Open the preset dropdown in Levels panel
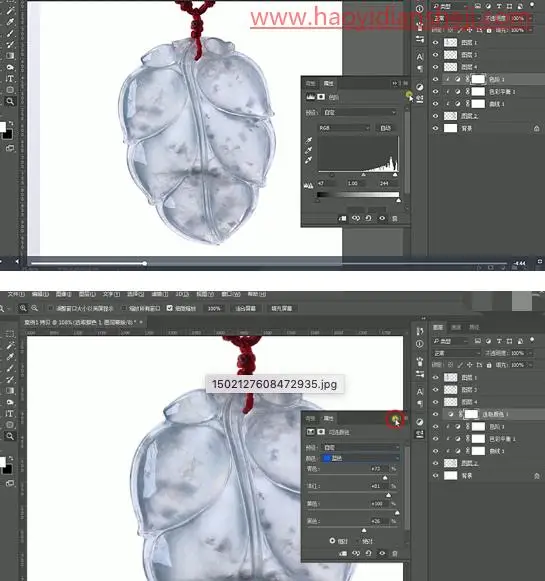This screenshot has width=545, height=581. [359, 112]
